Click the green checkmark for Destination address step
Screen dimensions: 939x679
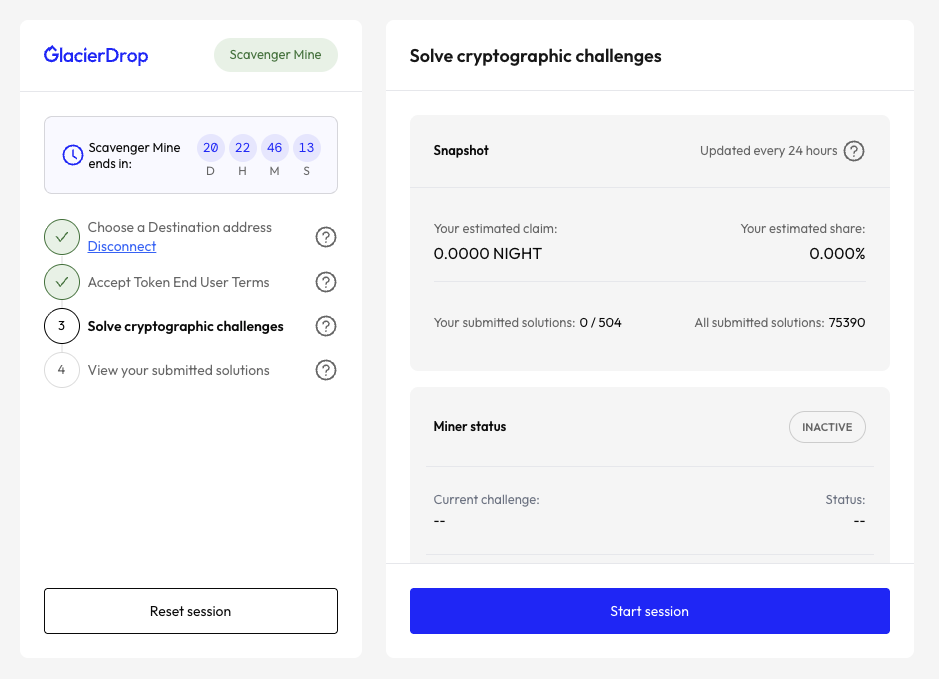[62, 237]
